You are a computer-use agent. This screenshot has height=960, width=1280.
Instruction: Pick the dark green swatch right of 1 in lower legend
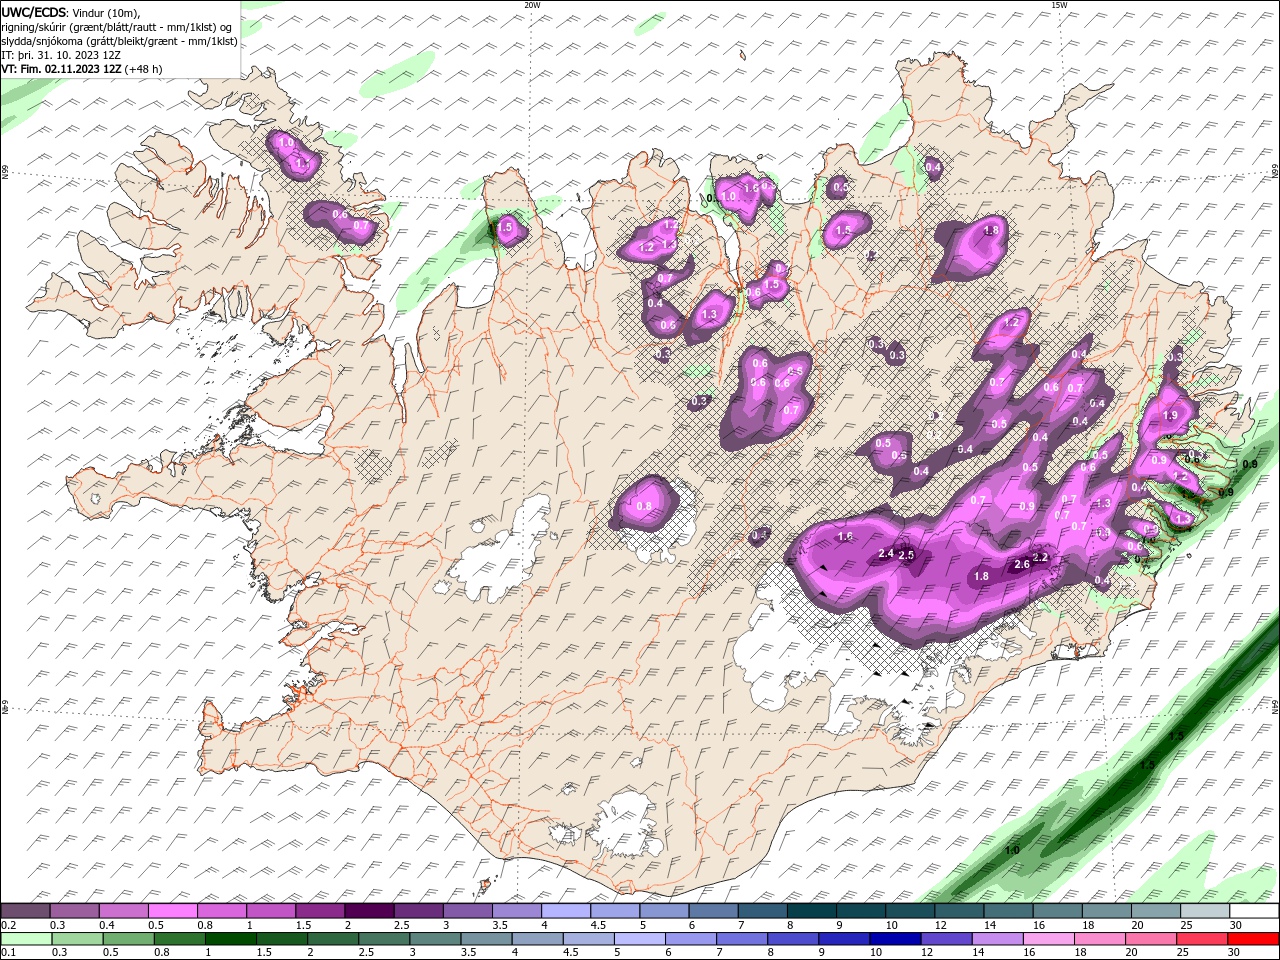click(230, 939)
